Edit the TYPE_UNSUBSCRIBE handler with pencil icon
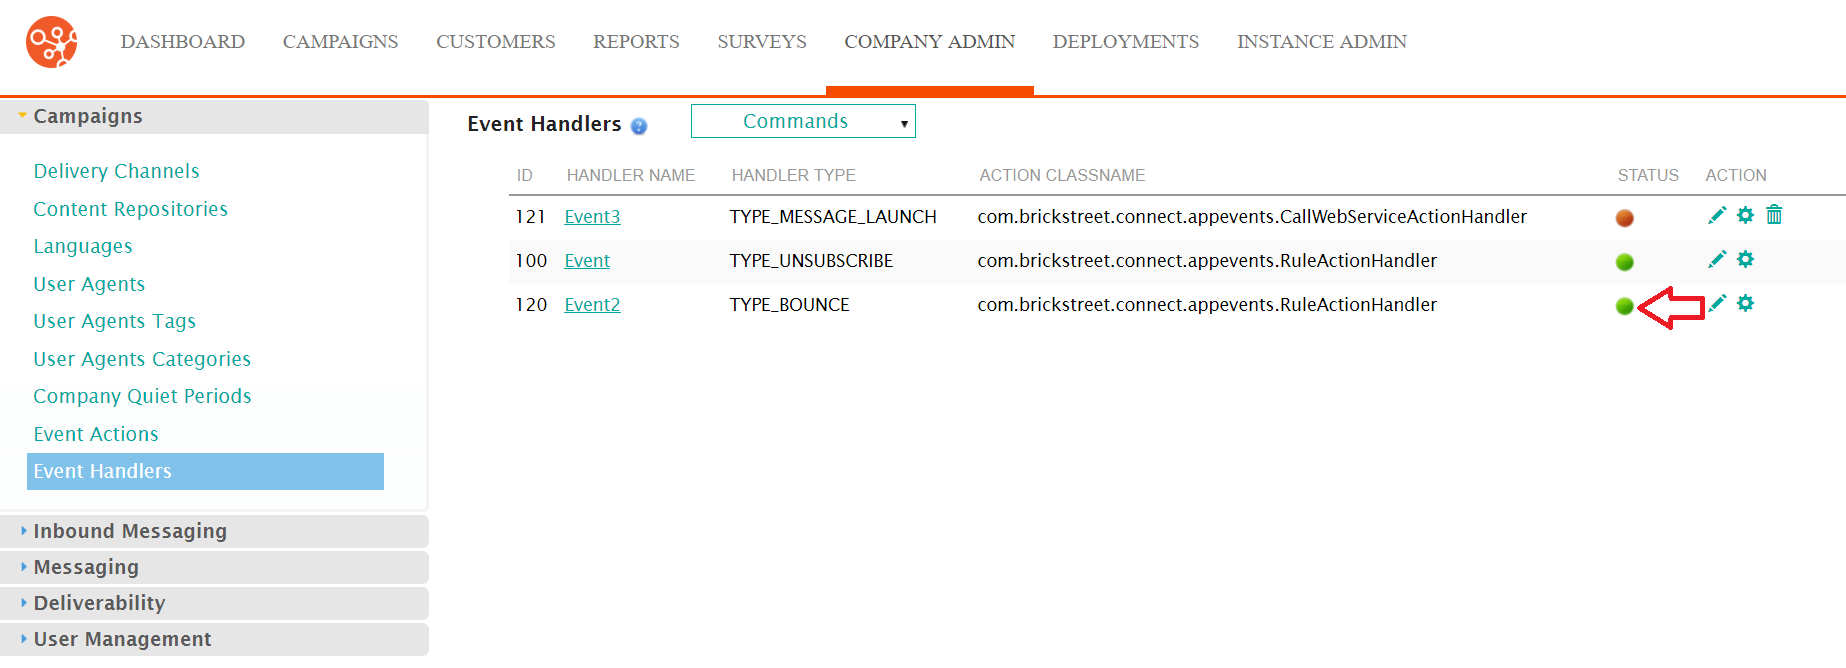Image resolution: width=1846 pixels, height=668 pixels. [x=1717, y=259]
